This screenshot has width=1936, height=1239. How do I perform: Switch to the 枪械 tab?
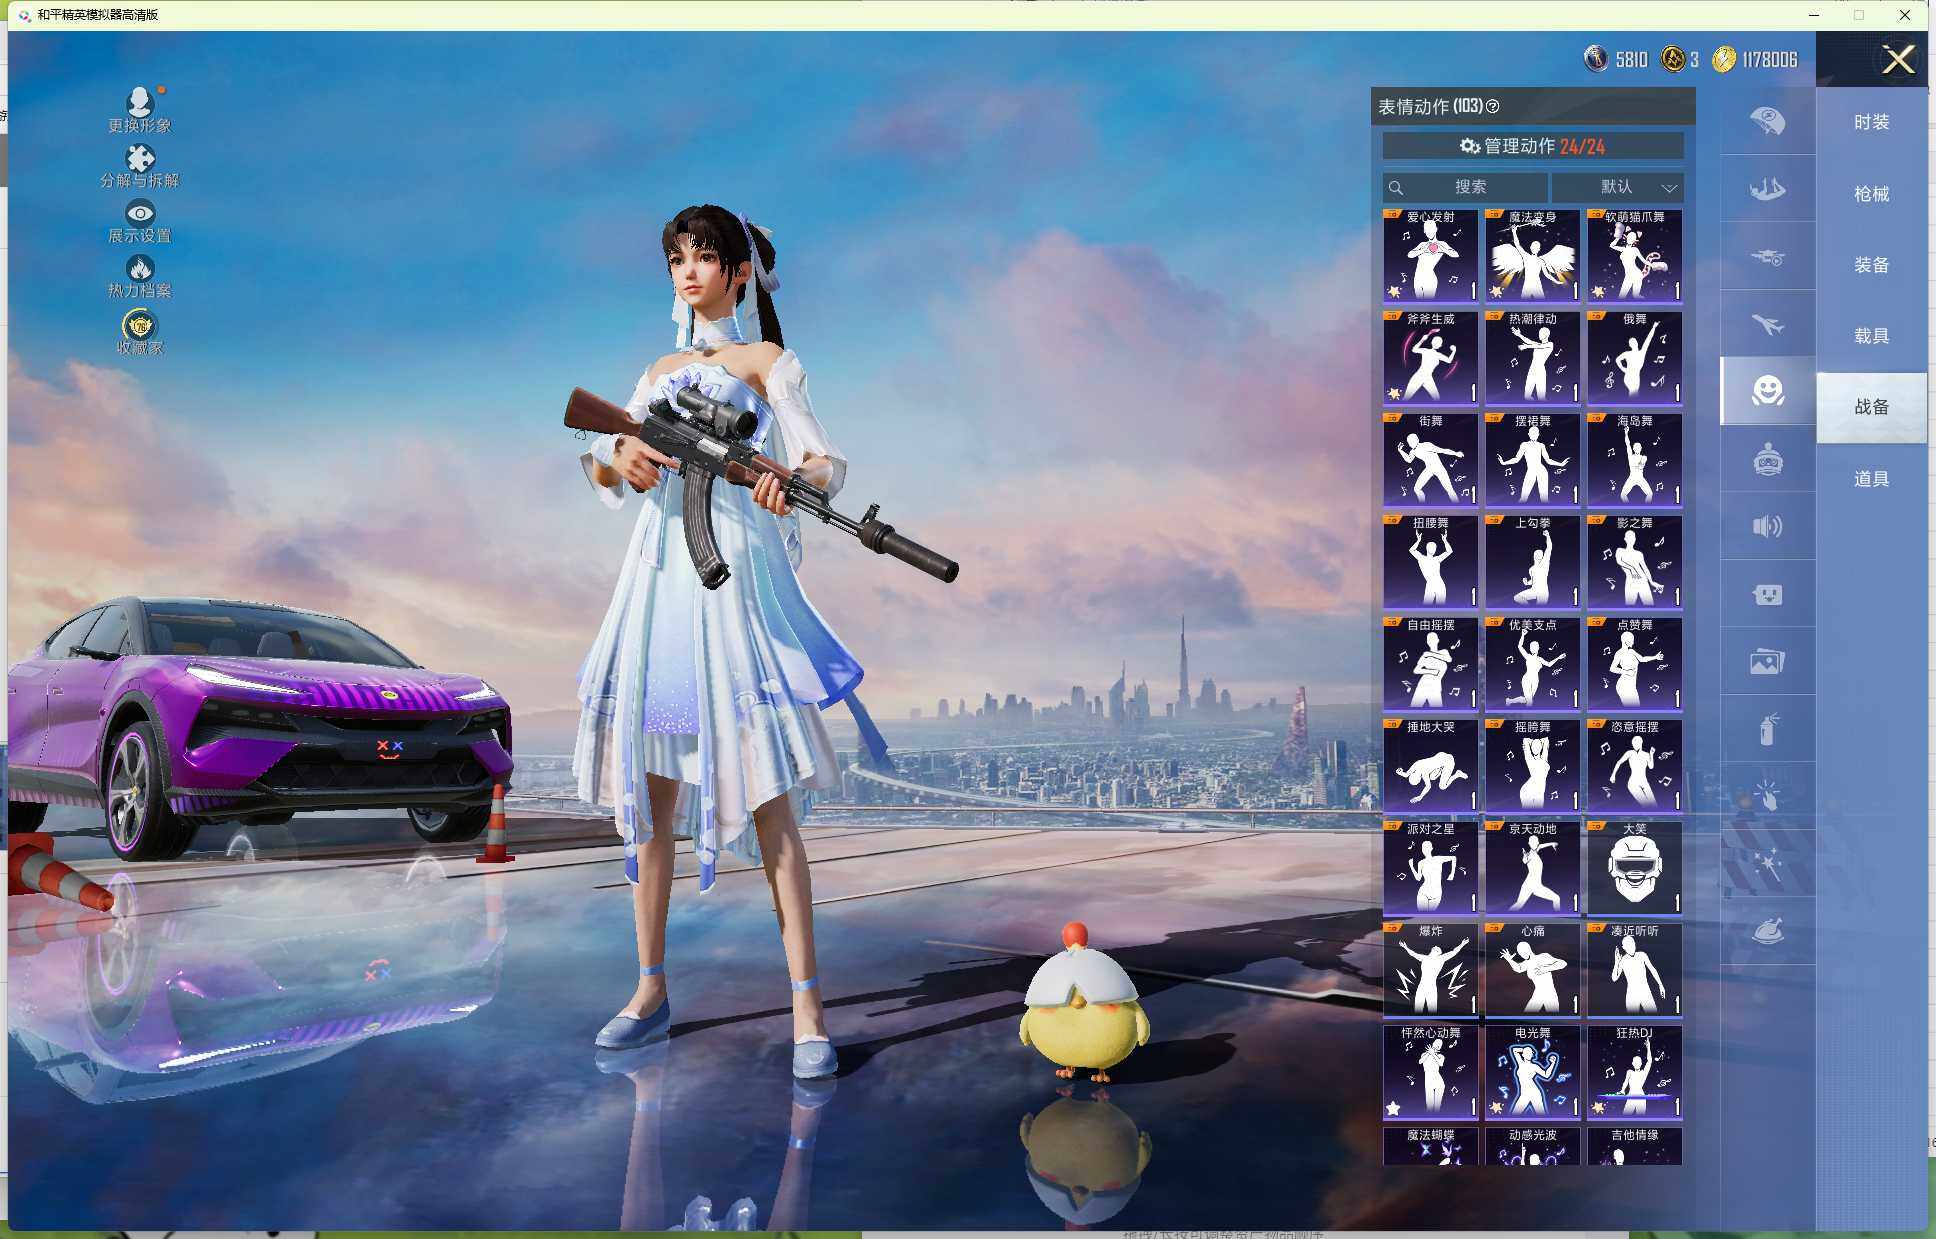click(1871, 194)
